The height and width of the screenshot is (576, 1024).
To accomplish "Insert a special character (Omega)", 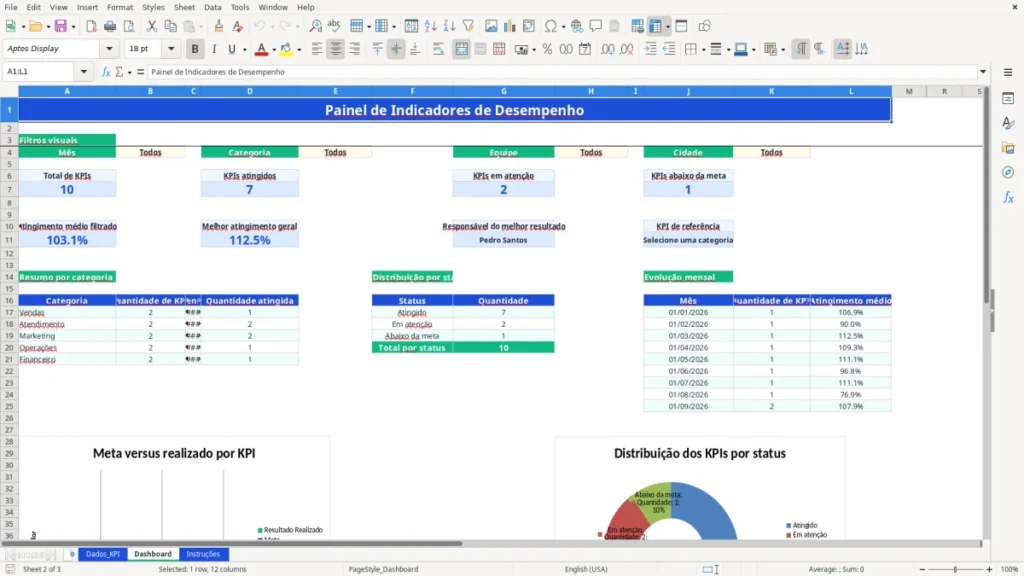I will point(551,26).
